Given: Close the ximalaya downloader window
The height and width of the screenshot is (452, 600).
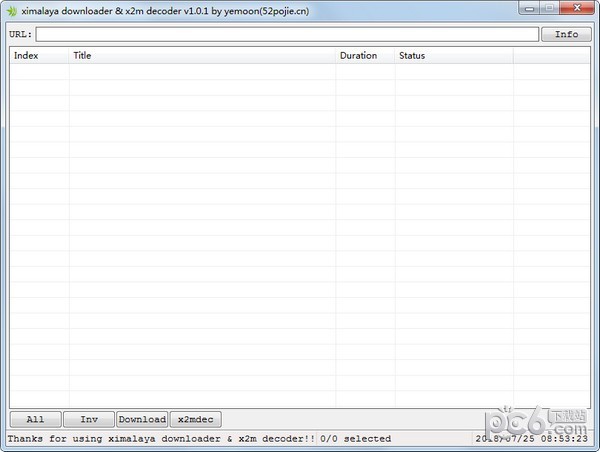Looking at the screenshot, I should pos(577,8).
